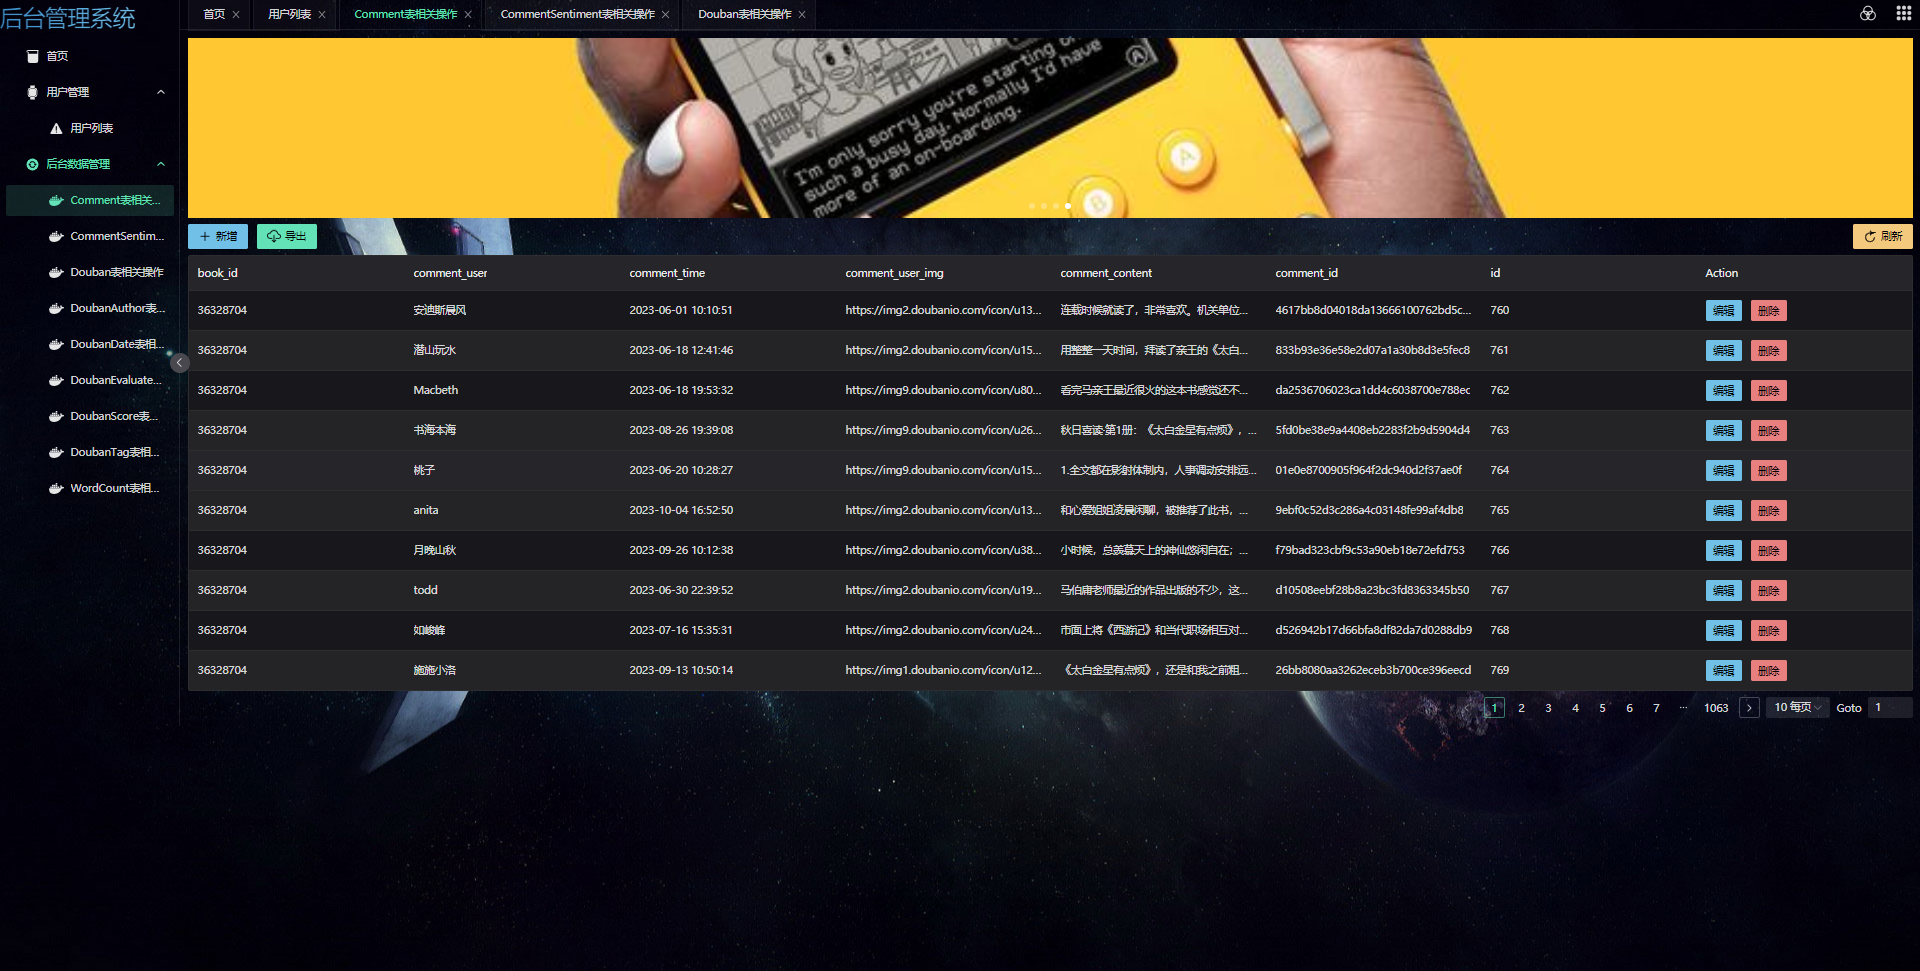Viewport: 1920px width, 971px height.
Task: Click the 用户管理 icon in sidebar
Action: [x=33, y=92]
